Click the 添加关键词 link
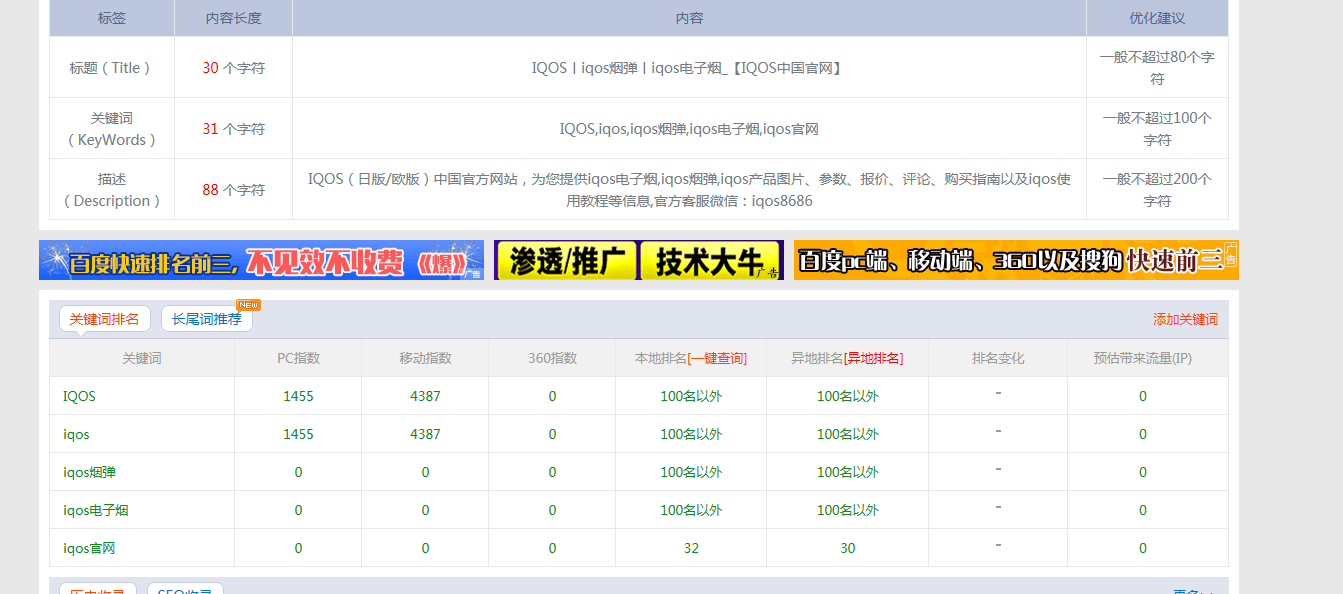 [x=1185, y=320]
